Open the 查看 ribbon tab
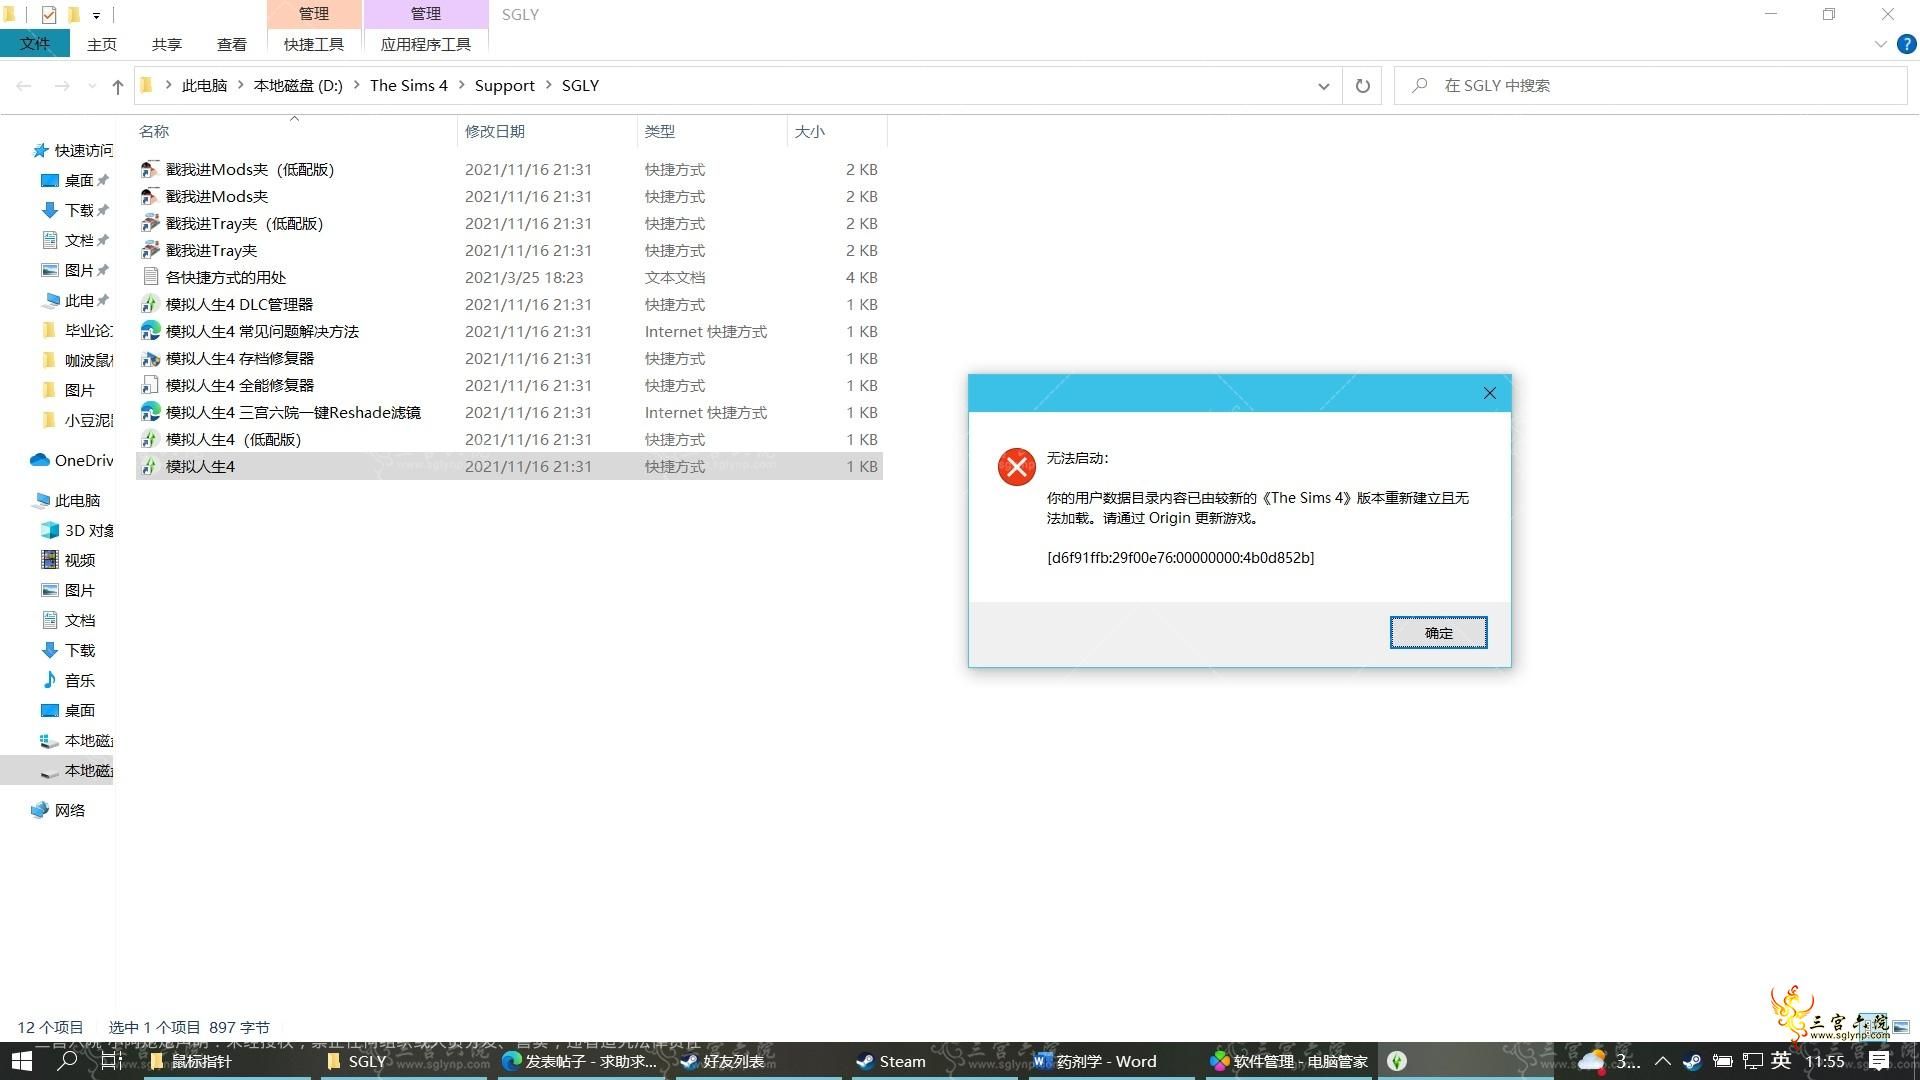The height and width of the screenshot is (1080, 1920). tap(232, 44)
